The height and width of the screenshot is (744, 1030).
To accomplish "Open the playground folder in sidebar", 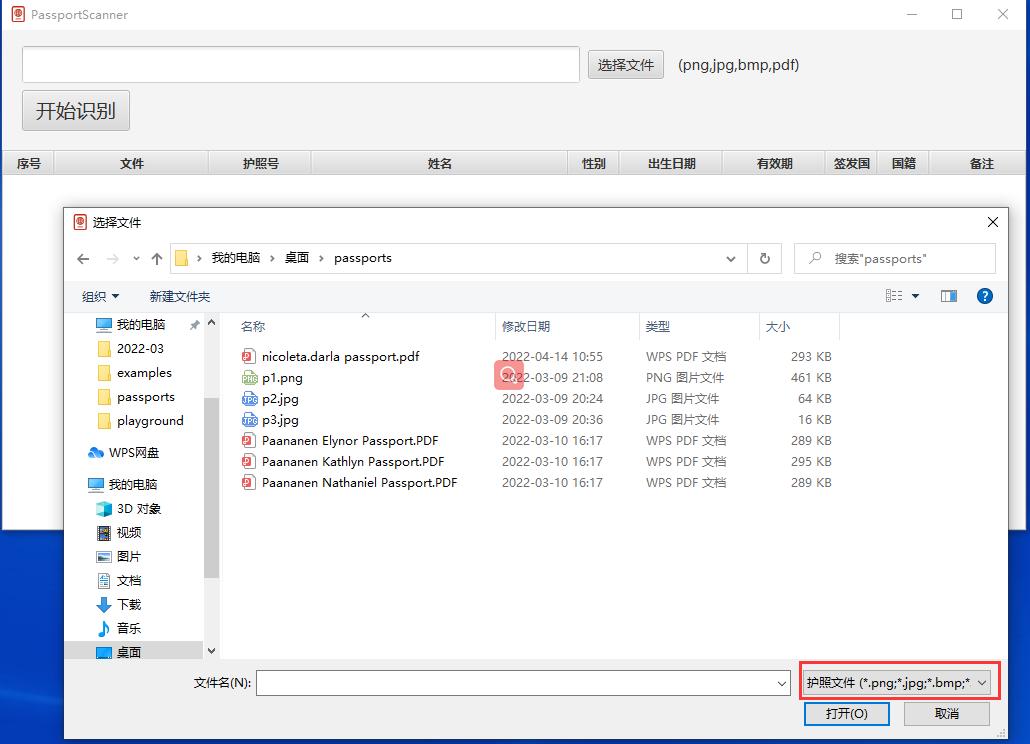I will tap(150, 421).
